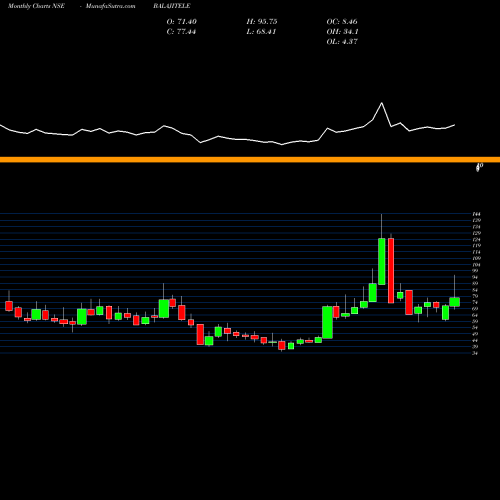Click the 109 price axis label
Viewport: 500px width, 500px height.
pyautogui.click(x=476, y=258)
